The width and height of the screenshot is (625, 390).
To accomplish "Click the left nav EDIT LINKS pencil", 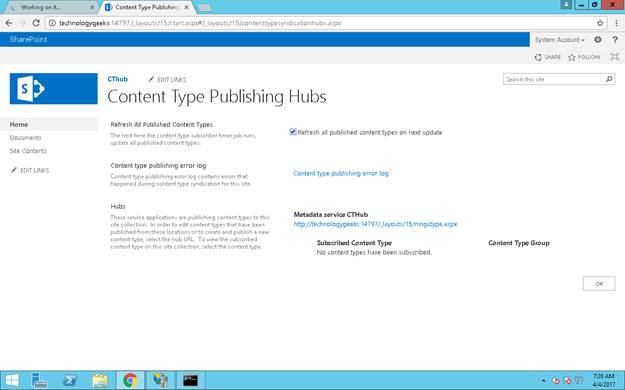I will (x=14, y=170).
